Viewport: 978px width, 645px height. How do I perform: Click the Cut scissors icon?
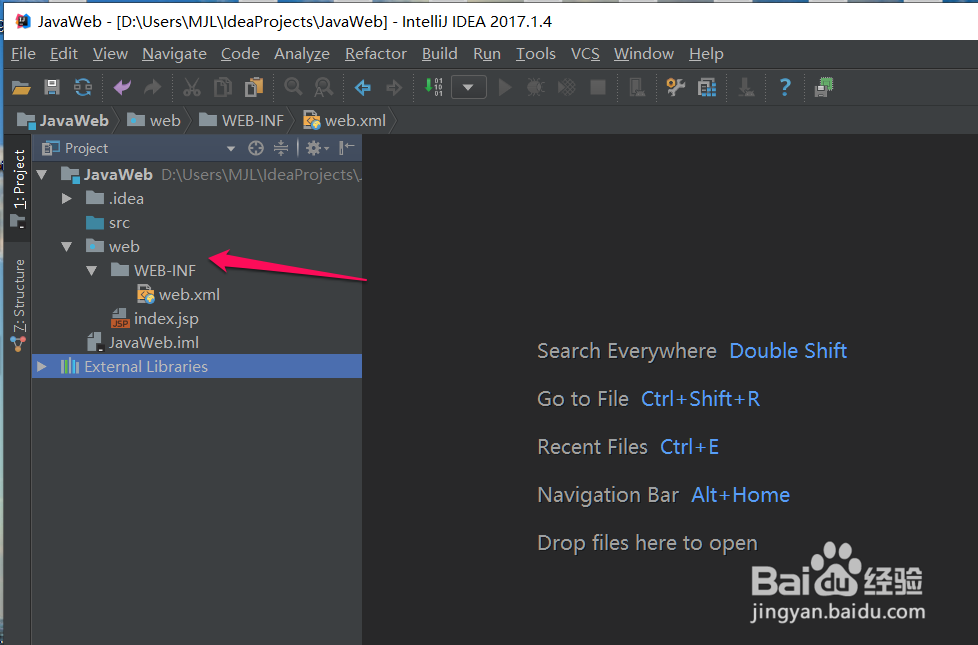pos(191,87)
